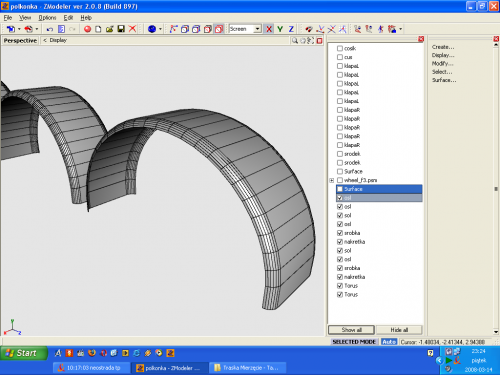This screenshot has width=500, height=375.
Task: Launch ZModeler from the quick launch bar
Action: pyautogui.click(x=170, y=353)
